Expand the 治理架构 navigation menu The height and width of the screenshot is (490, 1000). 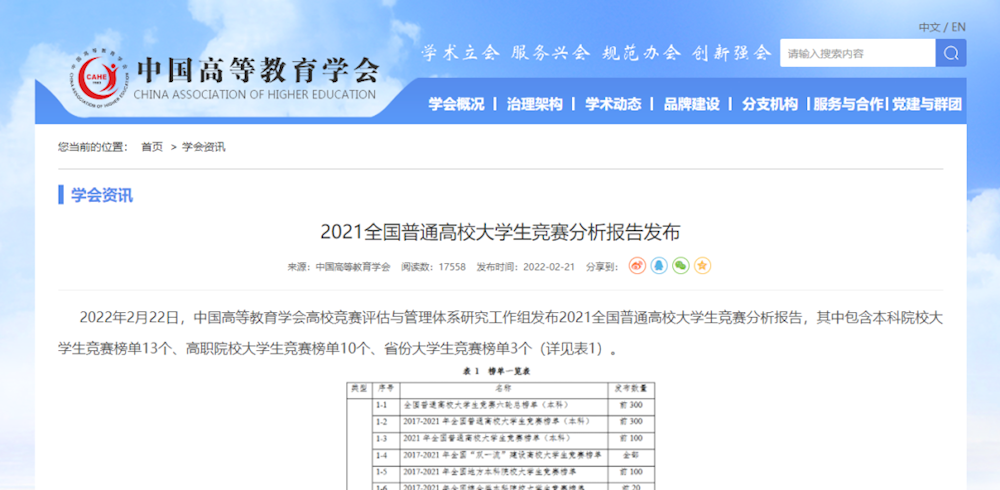534,104
